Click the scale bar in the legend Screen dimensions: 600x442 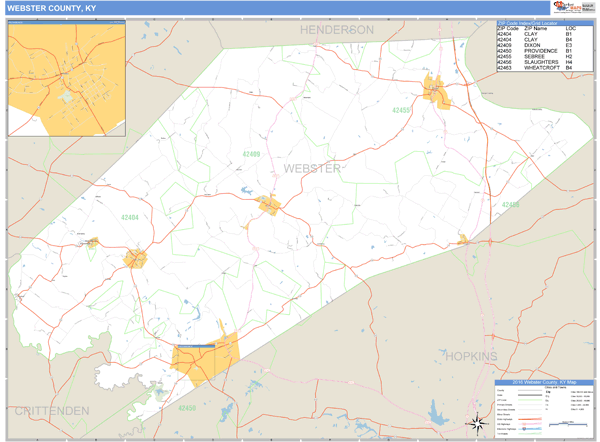[x=568, y=424]
